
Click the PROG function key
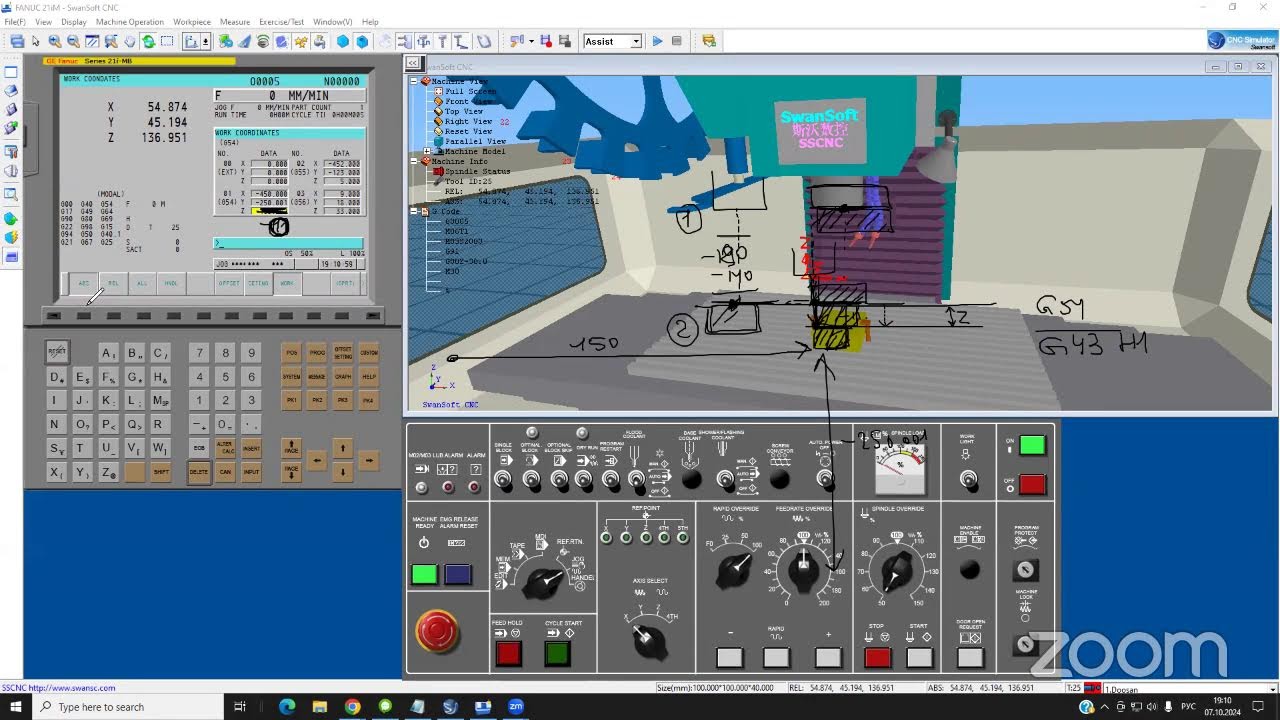pyautogui.click(x=317, y=353)
